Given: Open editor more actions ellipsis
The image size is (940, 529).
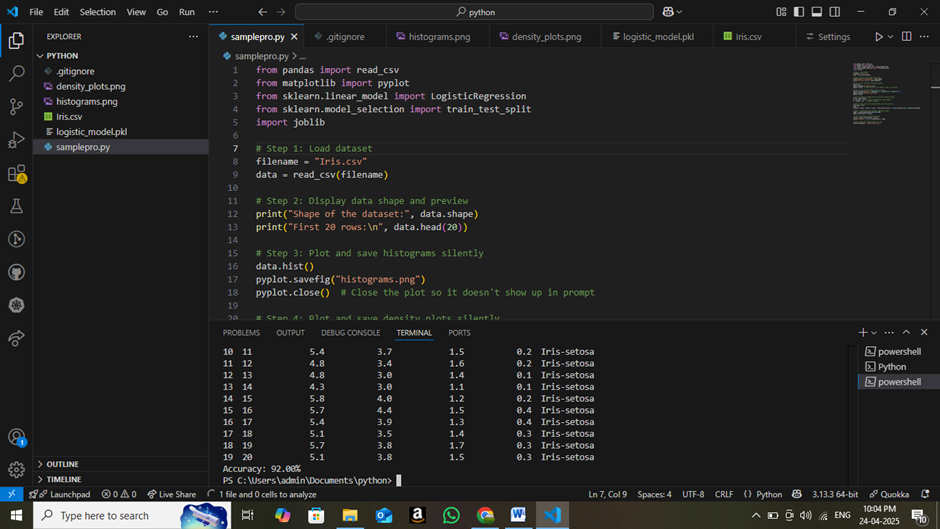Looking at the screenshot, I should pyautogui.click(x=924, y=37).
